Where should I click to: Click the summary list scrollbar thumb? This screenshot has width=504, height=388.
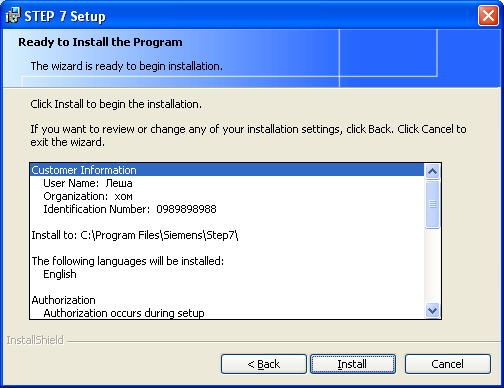pyautogui.click(x=432, y=204)
